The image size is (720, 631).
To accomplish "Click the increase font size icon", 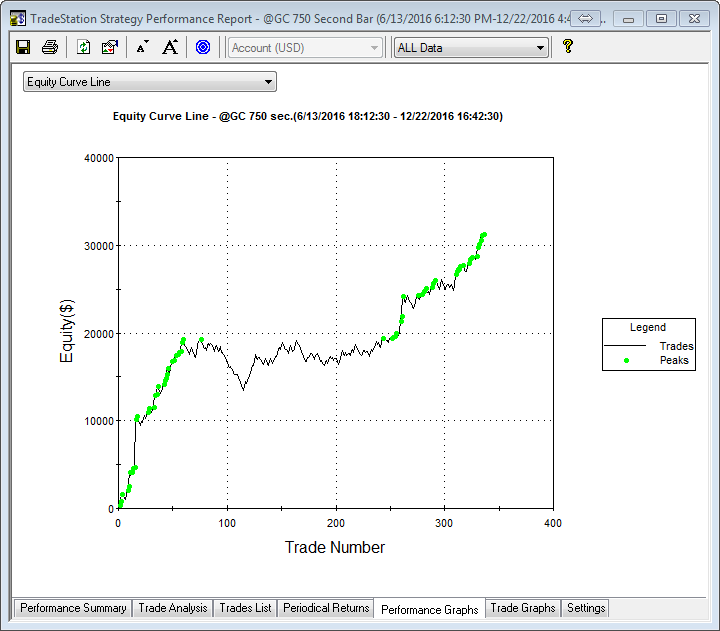I will (170, 47).
